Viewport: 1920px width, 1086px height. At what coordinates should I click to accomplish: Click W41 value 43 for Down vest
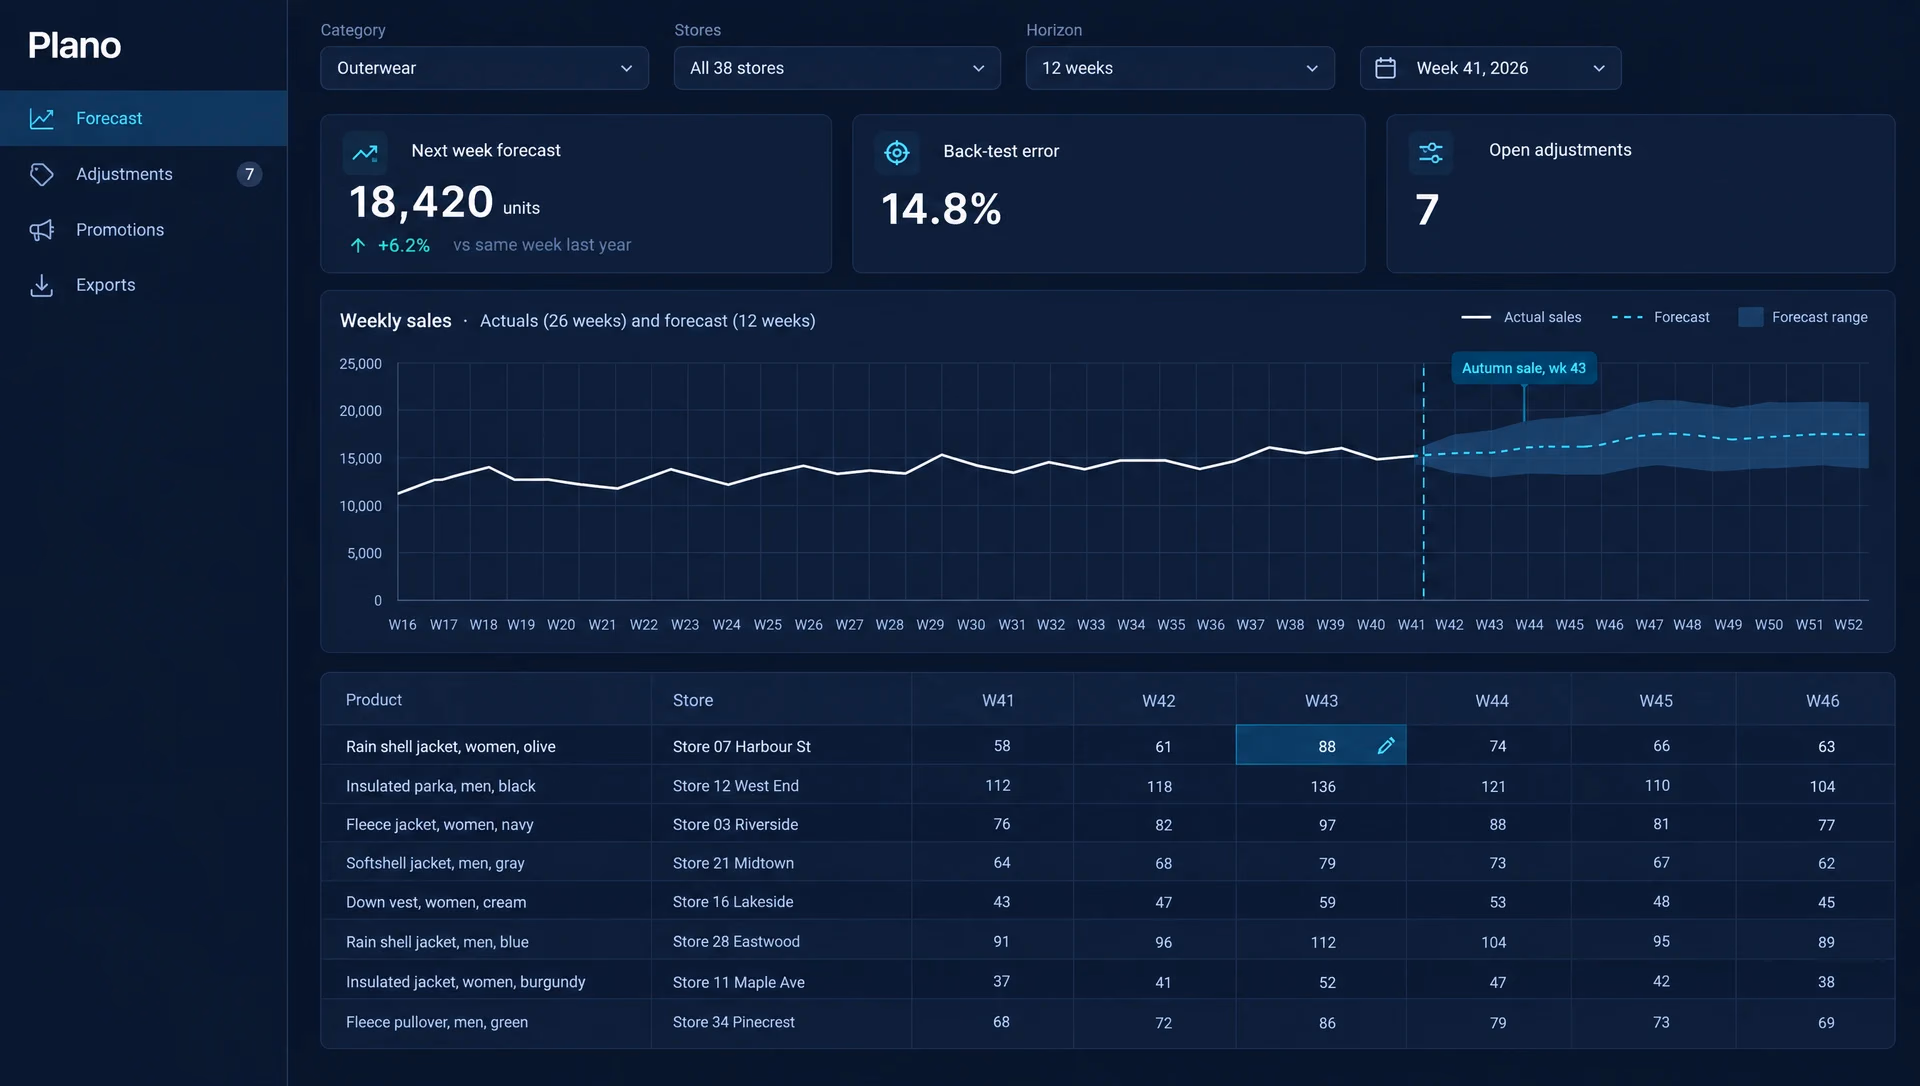coord(1001,902)
